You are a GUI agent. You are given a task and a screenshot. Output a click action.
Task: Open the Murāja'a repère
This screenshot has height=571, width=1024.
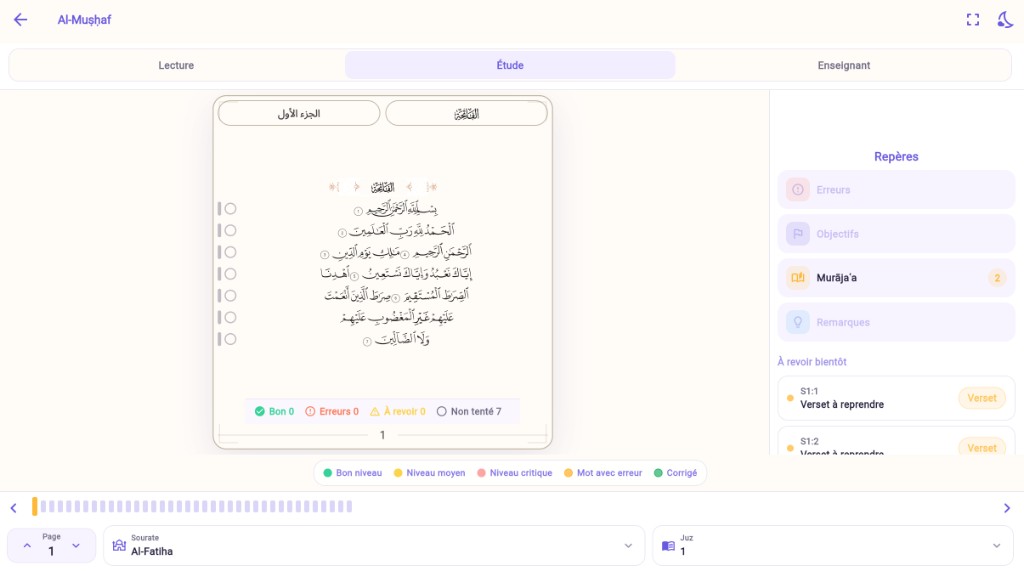896,278
